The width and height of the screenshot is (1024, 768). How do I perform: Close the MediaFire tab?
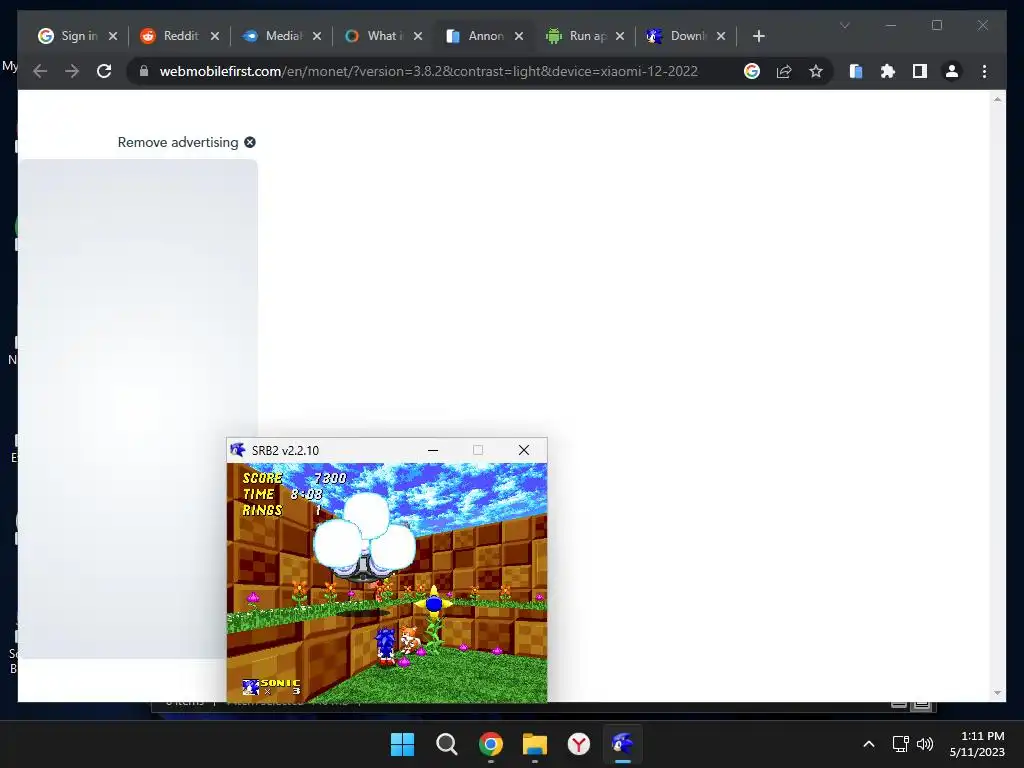(x=317, y=36)
